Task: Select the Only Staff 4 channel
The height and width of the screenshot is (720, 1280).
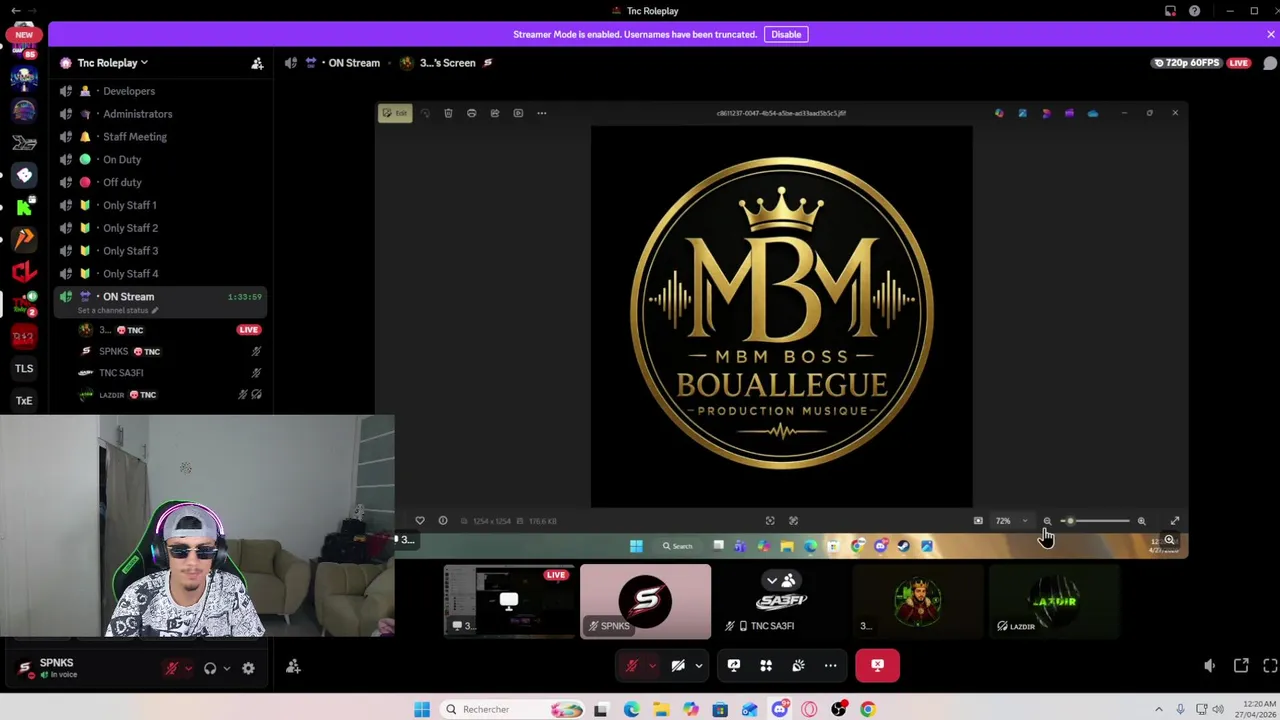Action: click(160, 274)
